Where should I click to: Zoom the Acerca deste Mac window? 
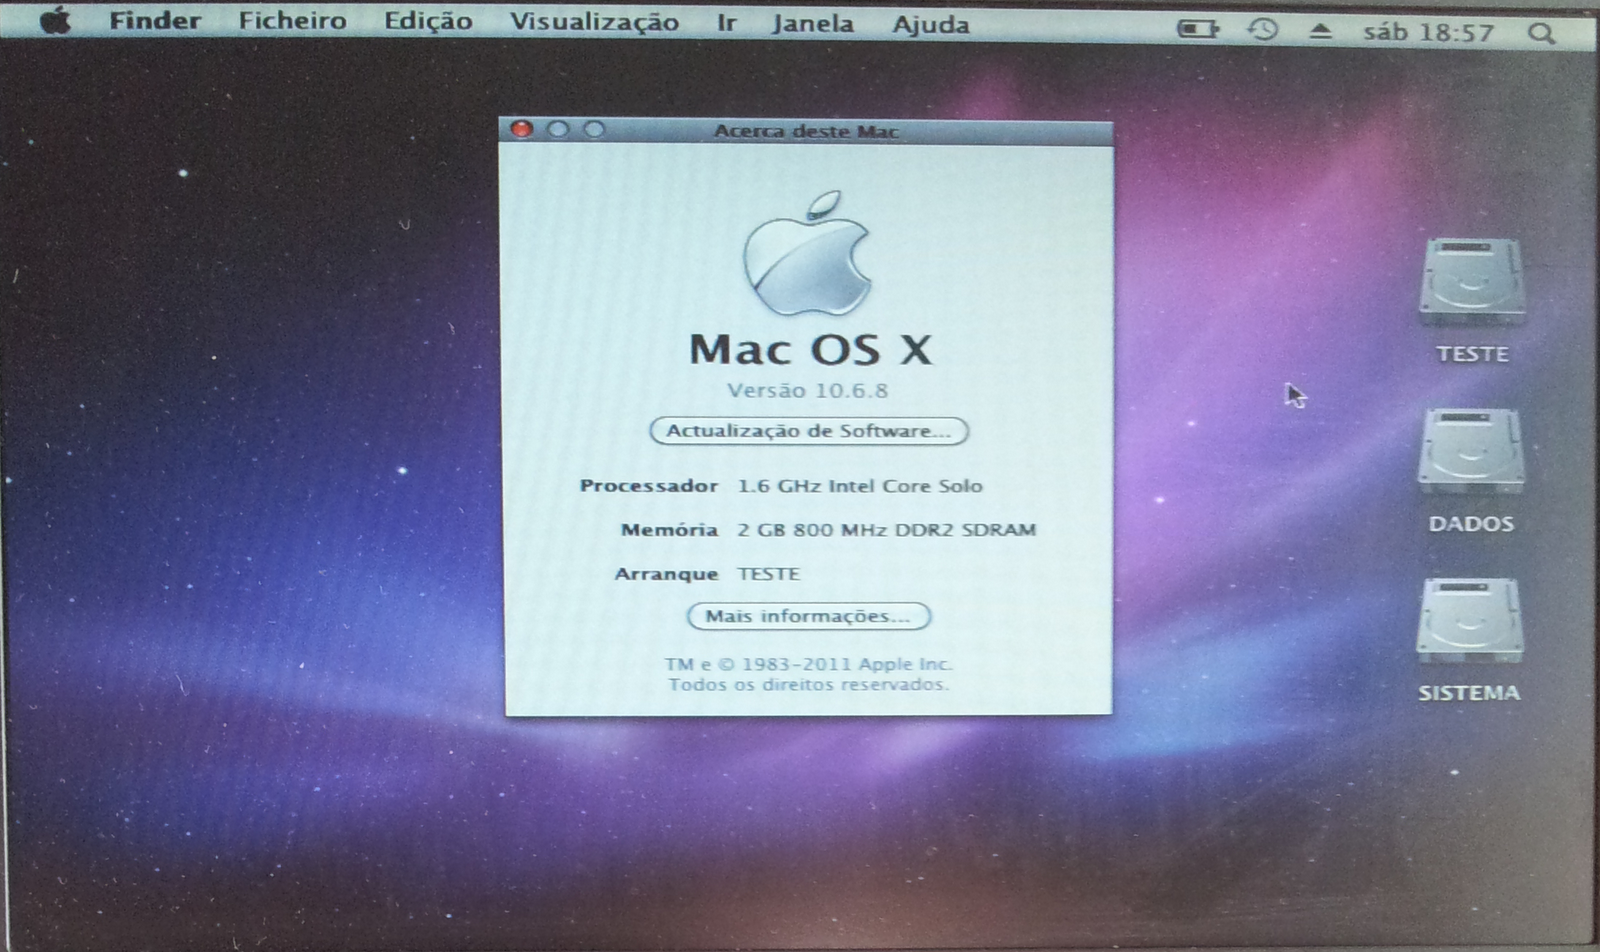coord(594,129)
